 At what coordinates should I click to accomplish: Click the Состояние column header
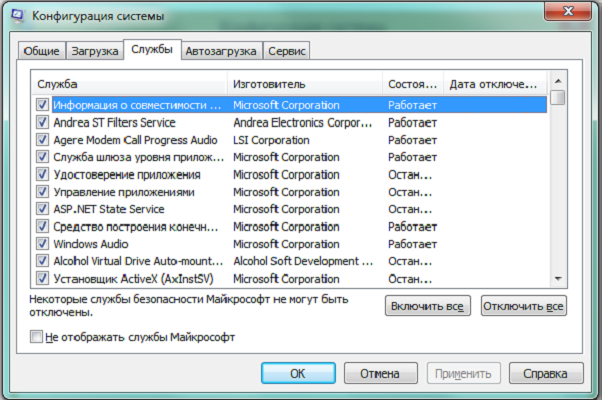coord(412,84)
